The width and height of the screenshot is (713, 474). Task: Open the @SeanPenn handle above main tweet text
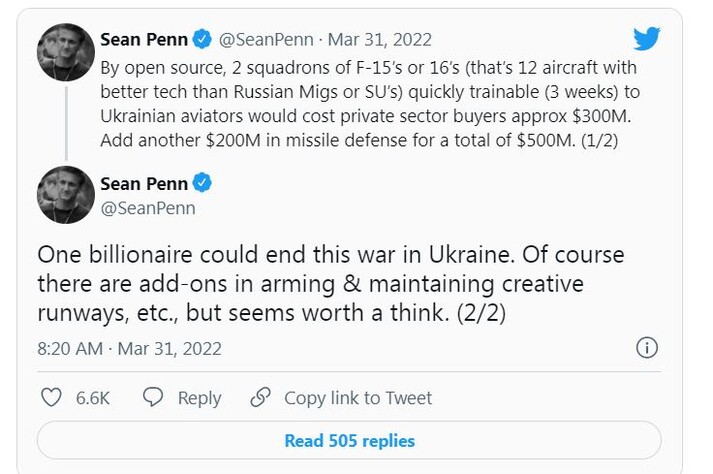pos(148,208)
